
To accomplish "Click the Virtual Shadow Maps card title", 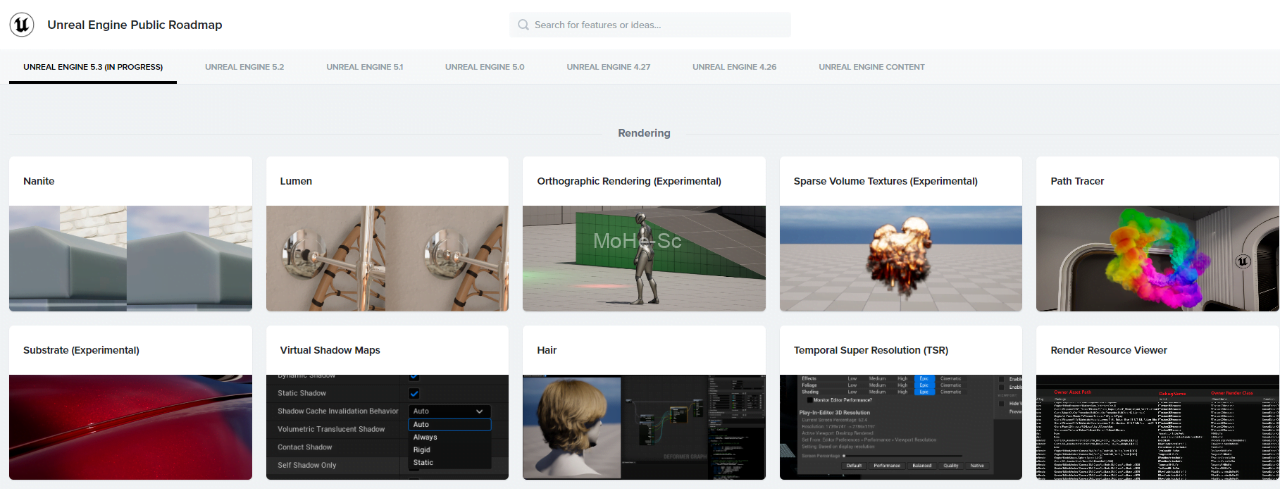I will coord(330,350).
